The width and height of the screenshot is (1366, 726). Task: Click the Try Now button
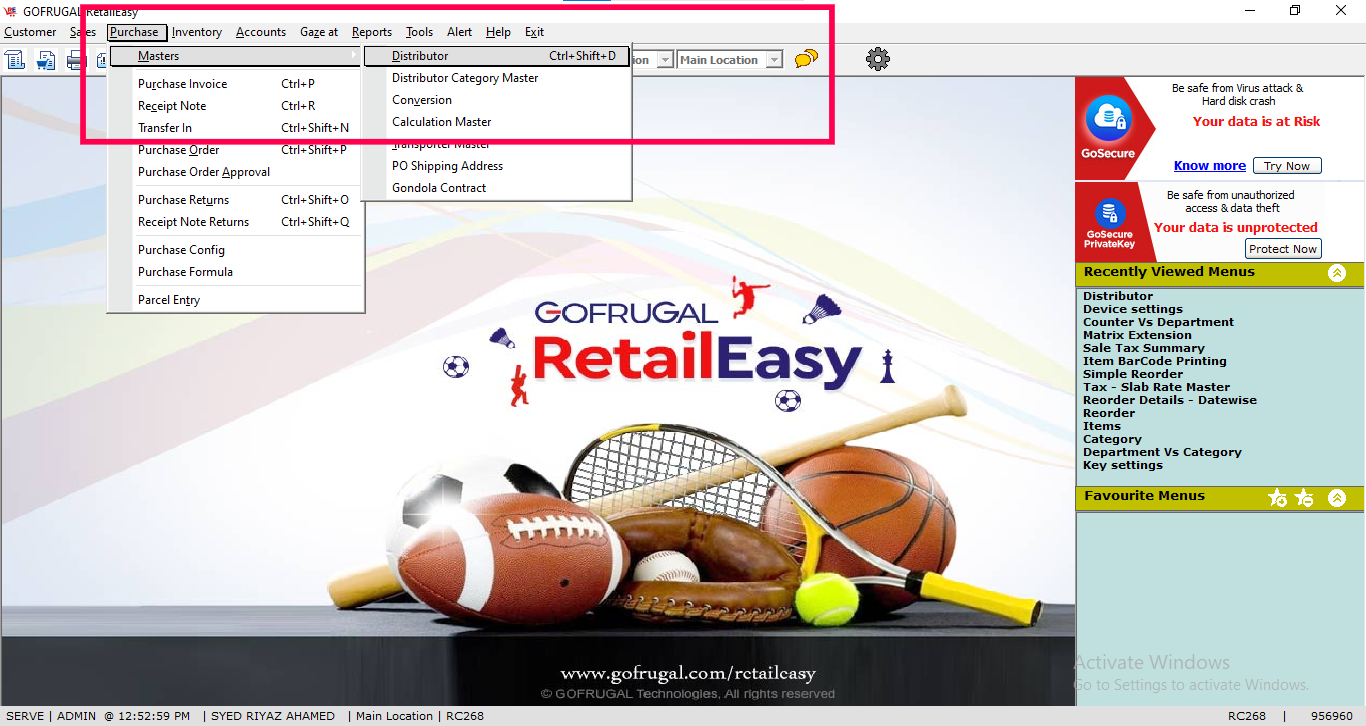click(1287, 166)
